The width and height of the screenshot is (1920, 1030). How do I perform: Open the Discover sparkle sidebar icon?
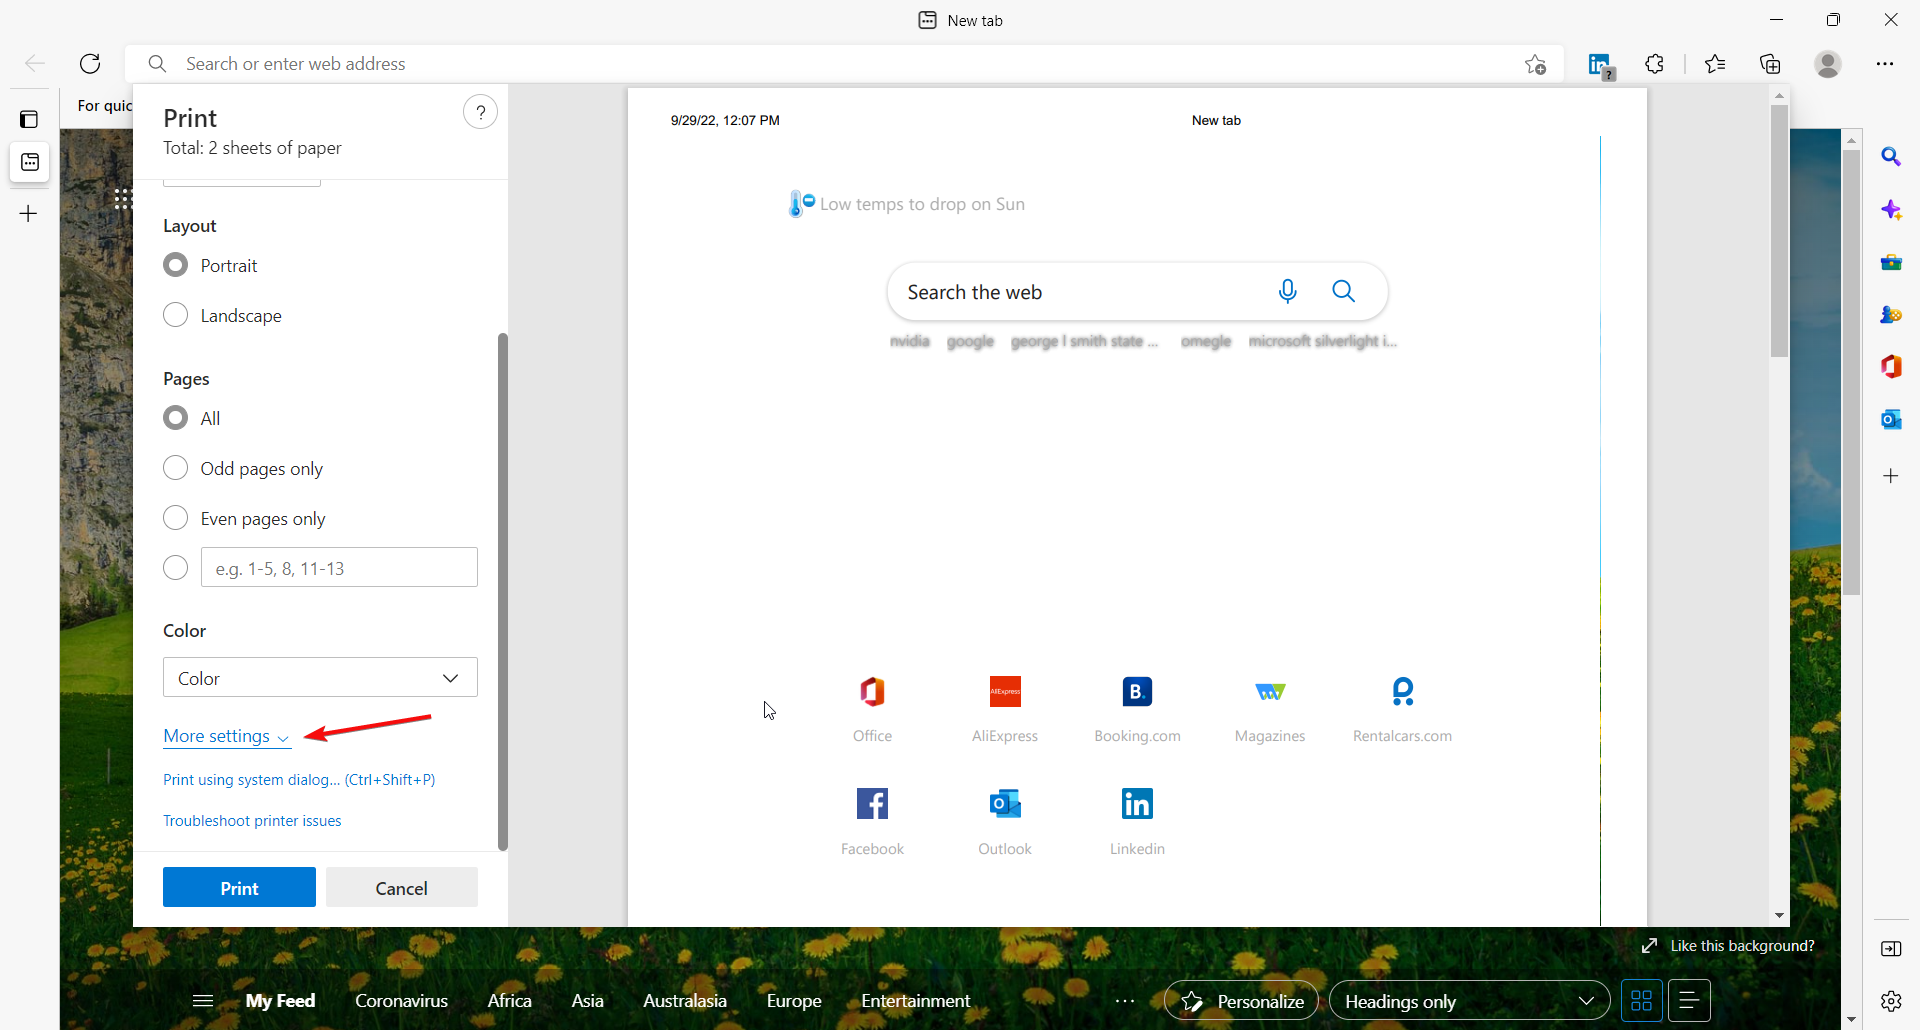coord(1892,210)
